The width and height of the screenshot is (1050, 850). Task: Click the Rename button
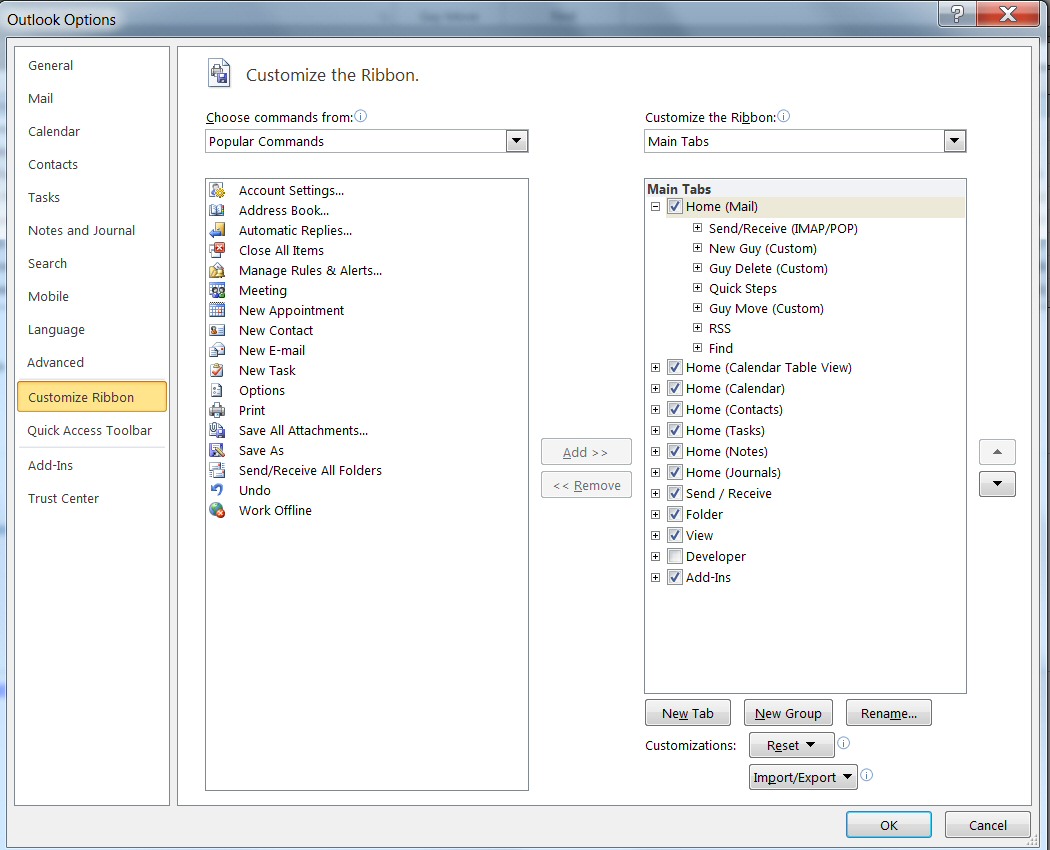[x=888, y=712]
